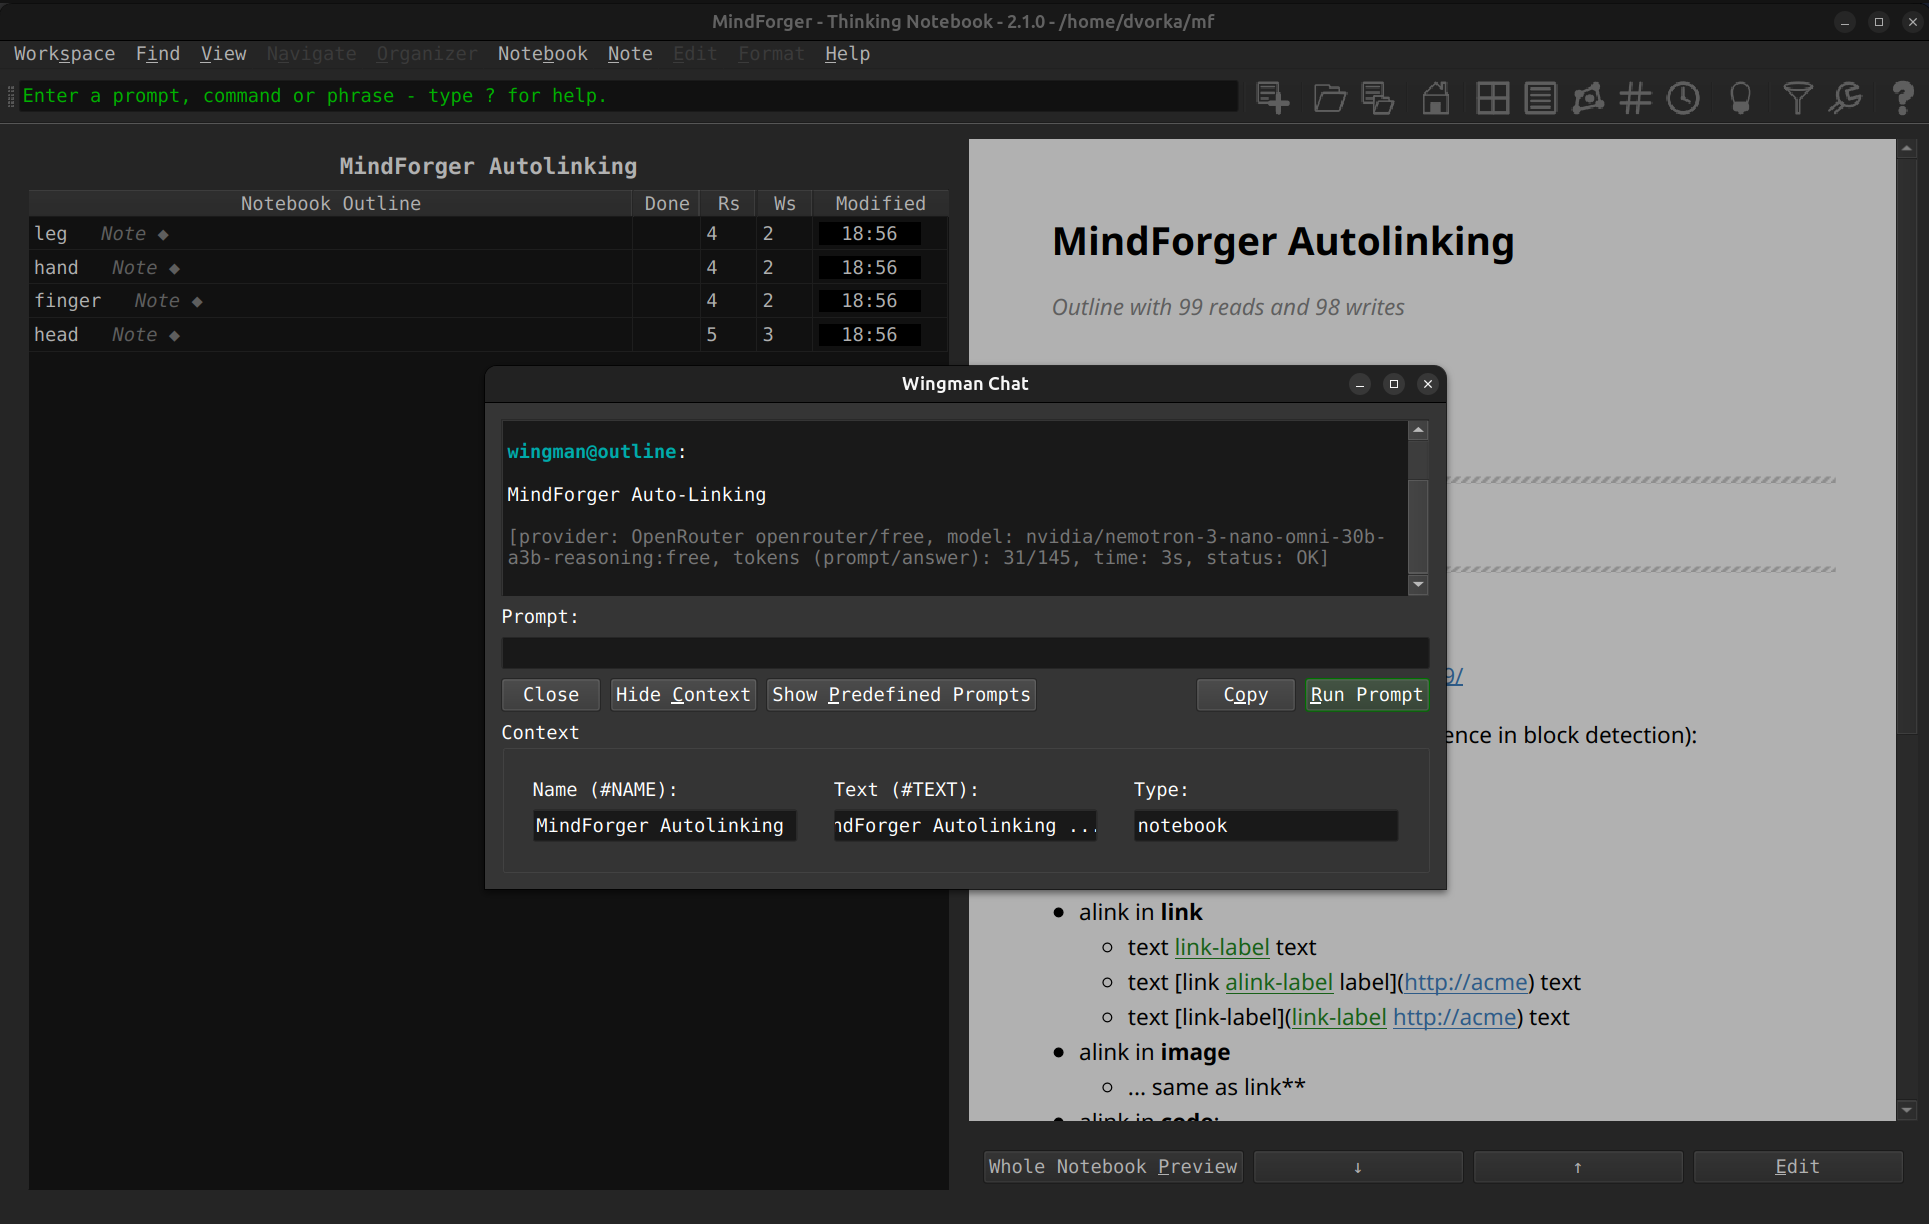1929x1224 pixels.
Task: Open the Help menu
Action: pyautogui.click(x=847, y=54)
